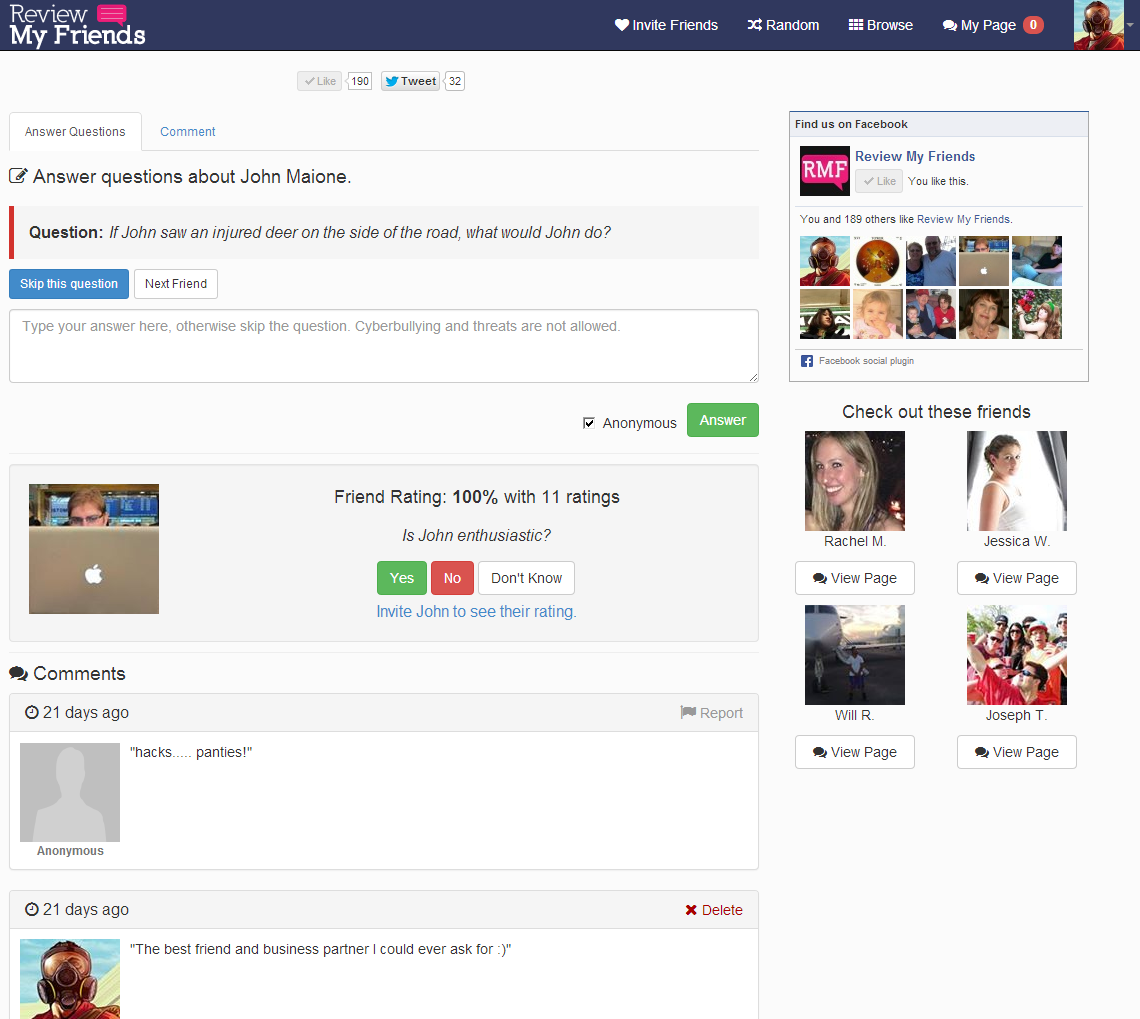The width and height of the screenshot is (1140, 1019).
Task: Click the Anonymous silhouette avatar
Action: 70,792
